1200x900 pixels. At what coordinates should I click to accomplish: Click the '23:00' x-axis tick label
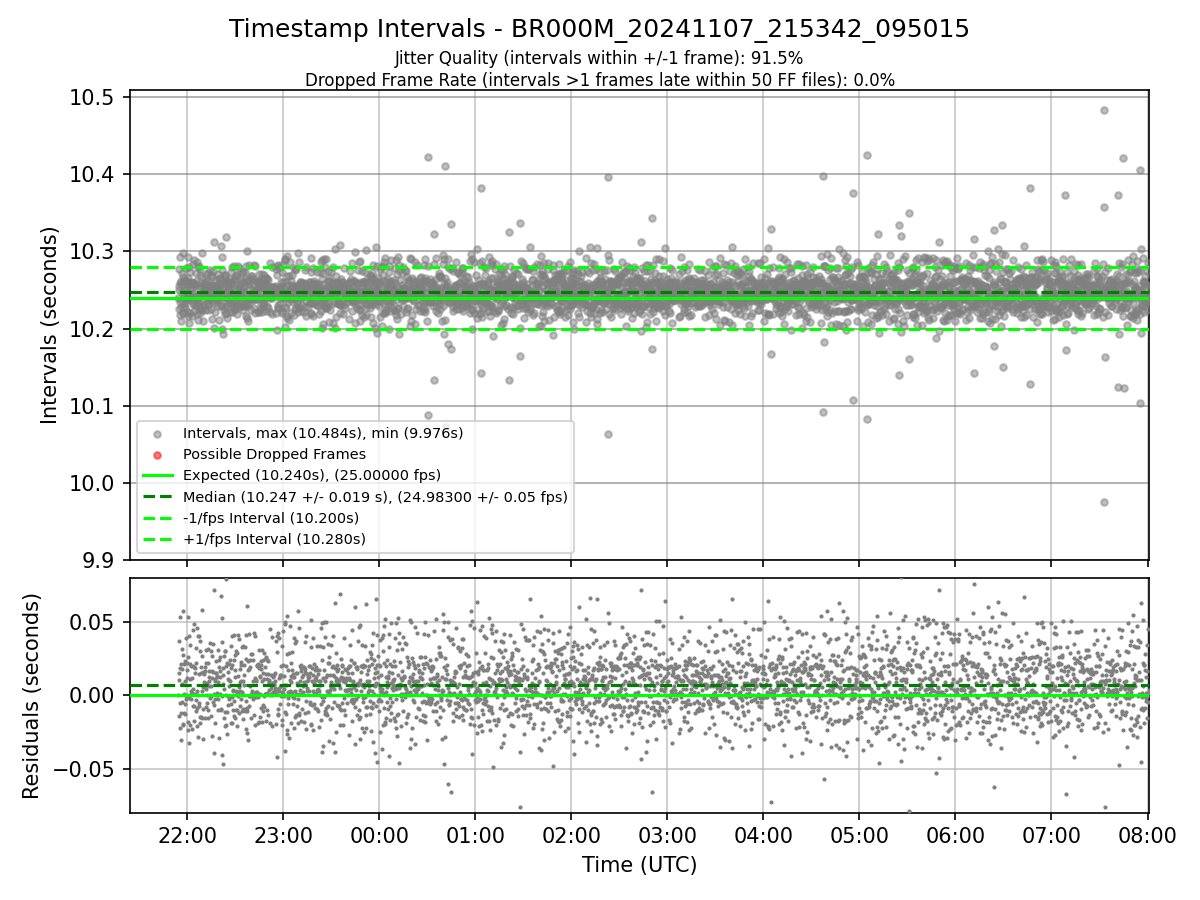click(x=283, y=836)
